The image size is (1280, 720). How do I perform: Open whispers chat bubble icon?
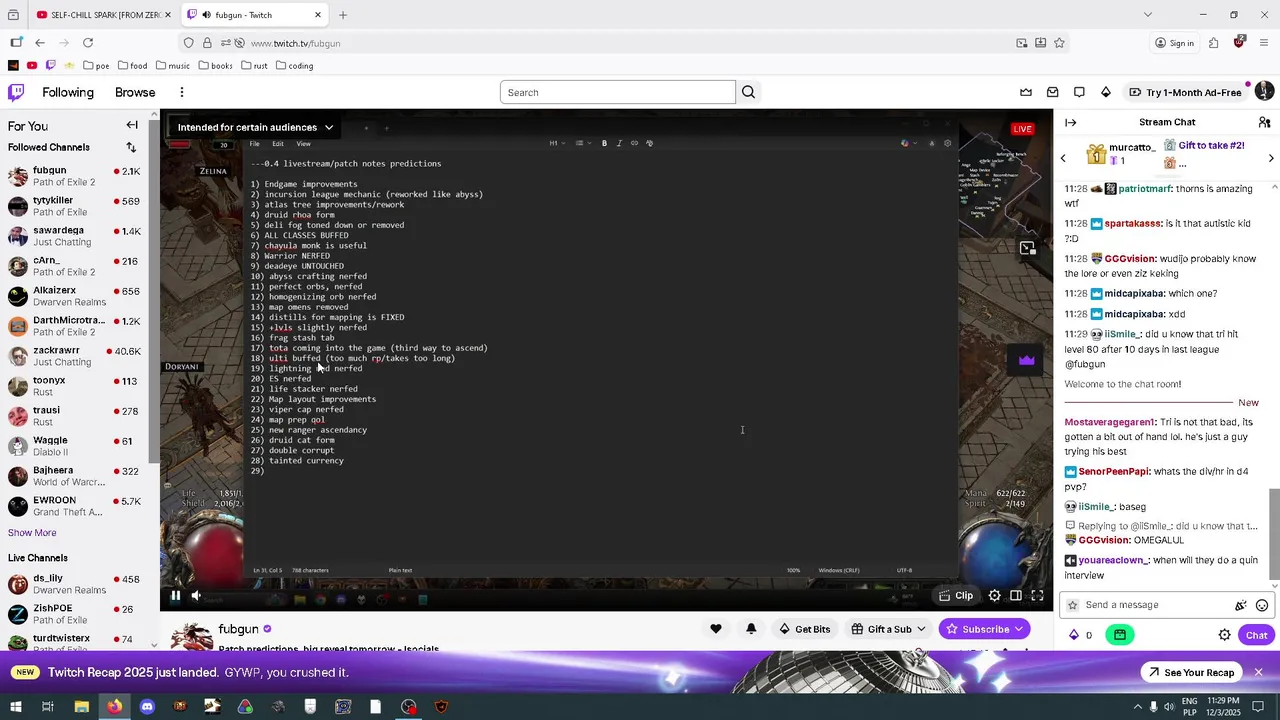pyautogui.click(x=1079, y=92)
